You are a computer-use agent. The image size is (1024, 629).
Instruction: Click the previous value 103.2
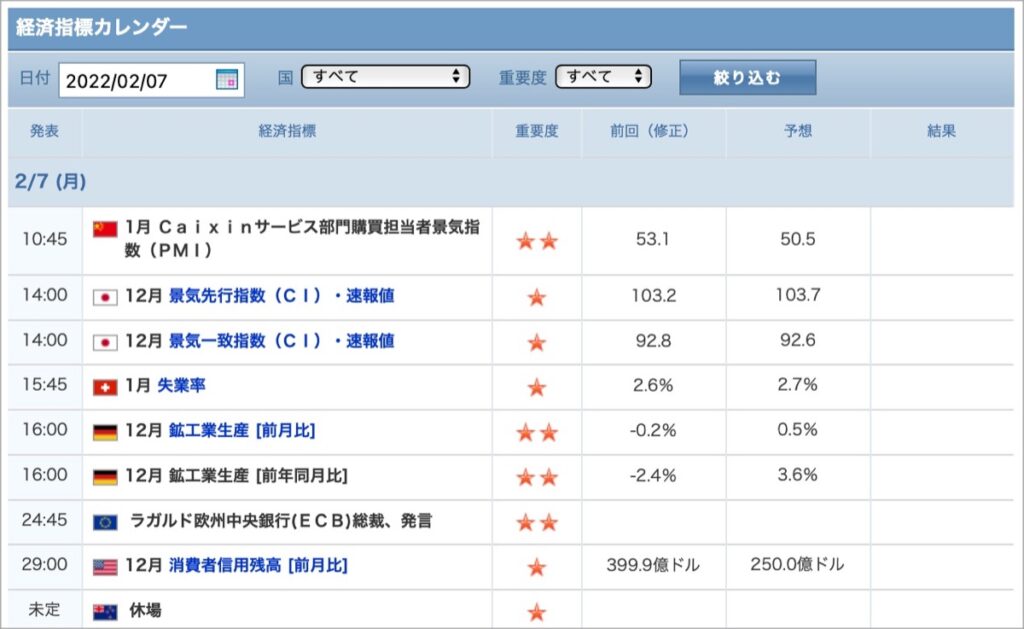(x=654, y=296)
